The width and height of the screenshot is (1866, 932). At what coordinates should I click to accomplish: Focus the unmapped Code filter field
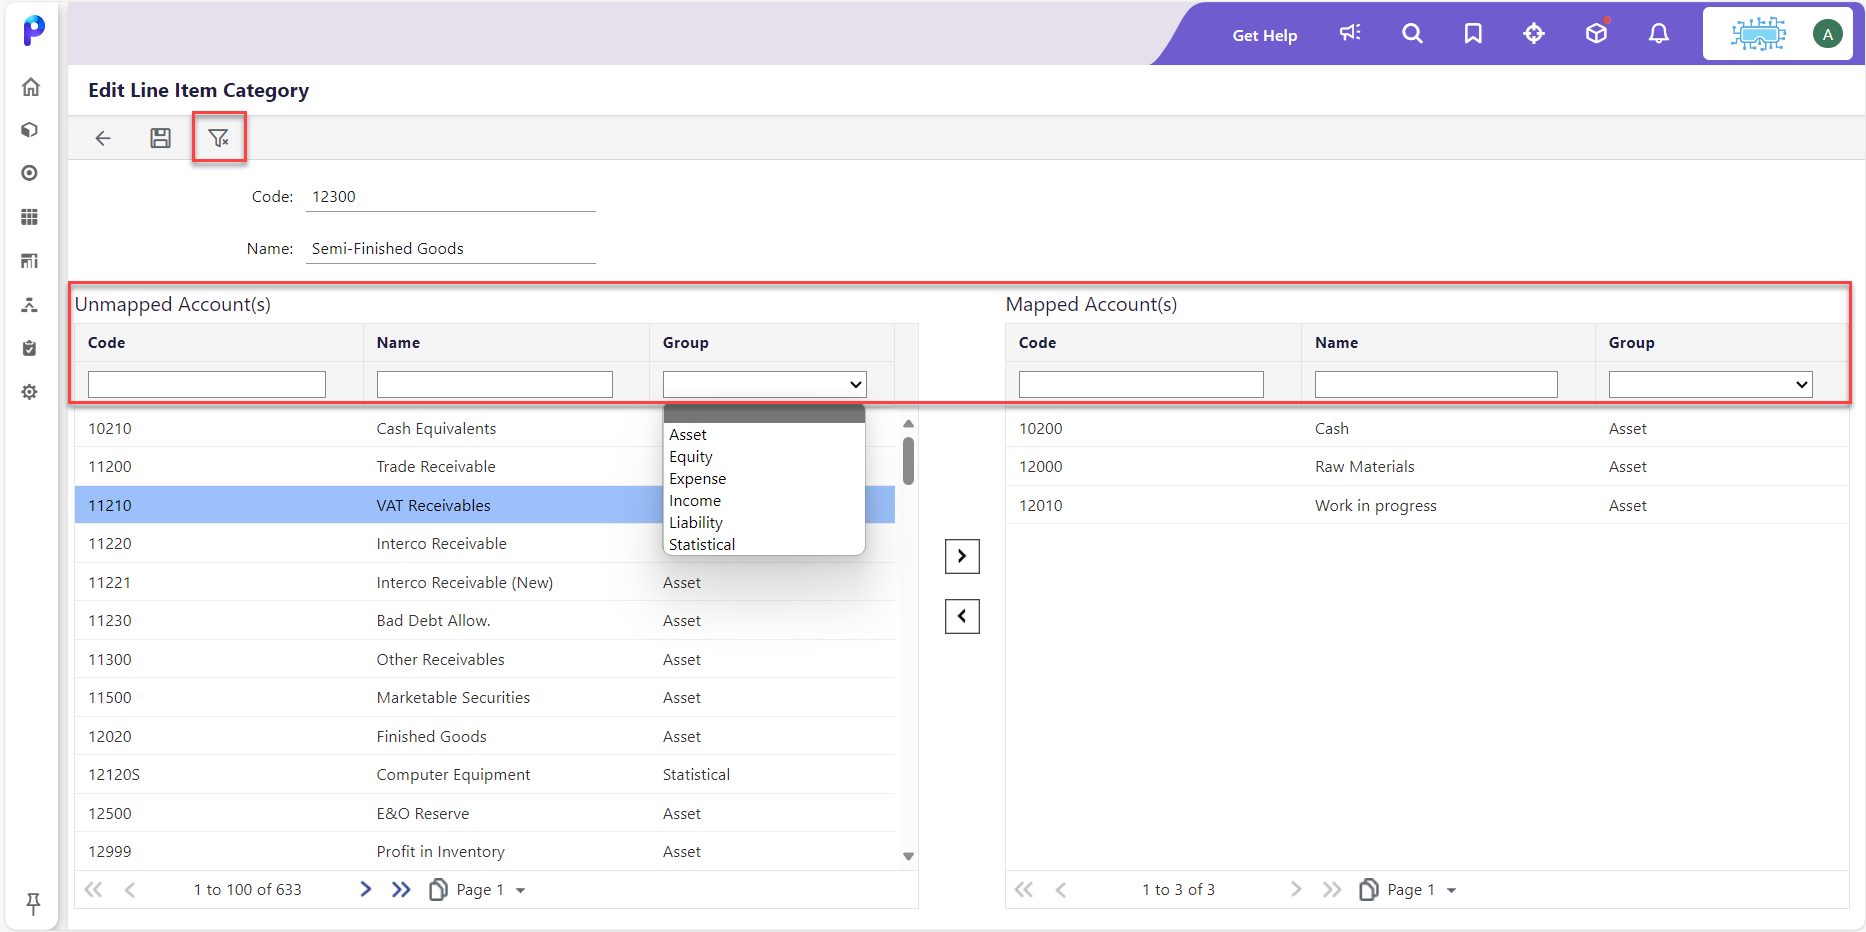[207, 384]
